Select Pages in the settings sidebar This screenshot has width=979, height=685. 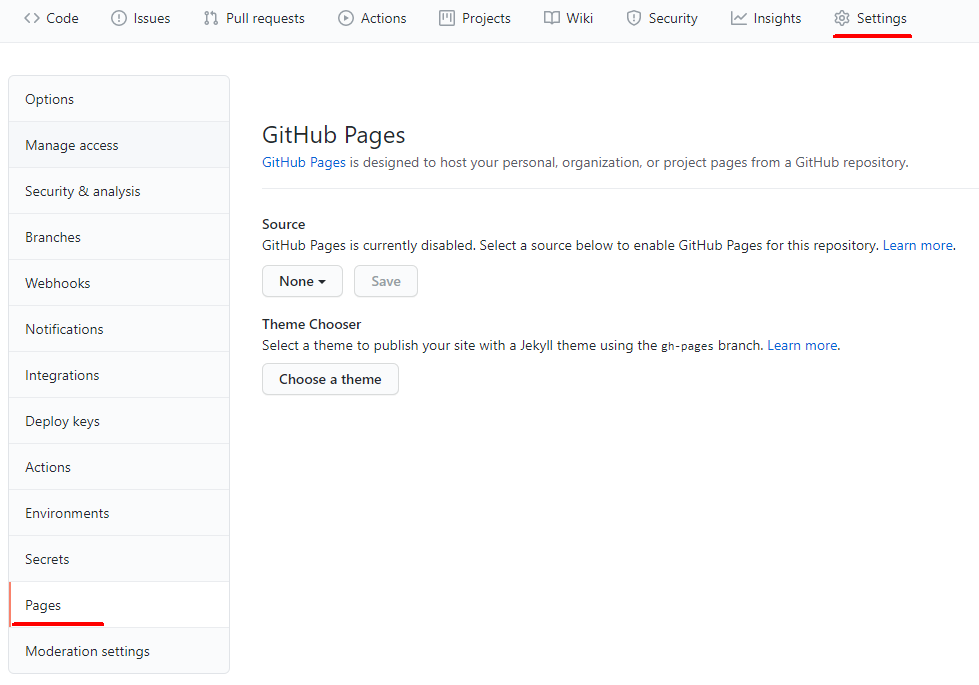(119, 605)
